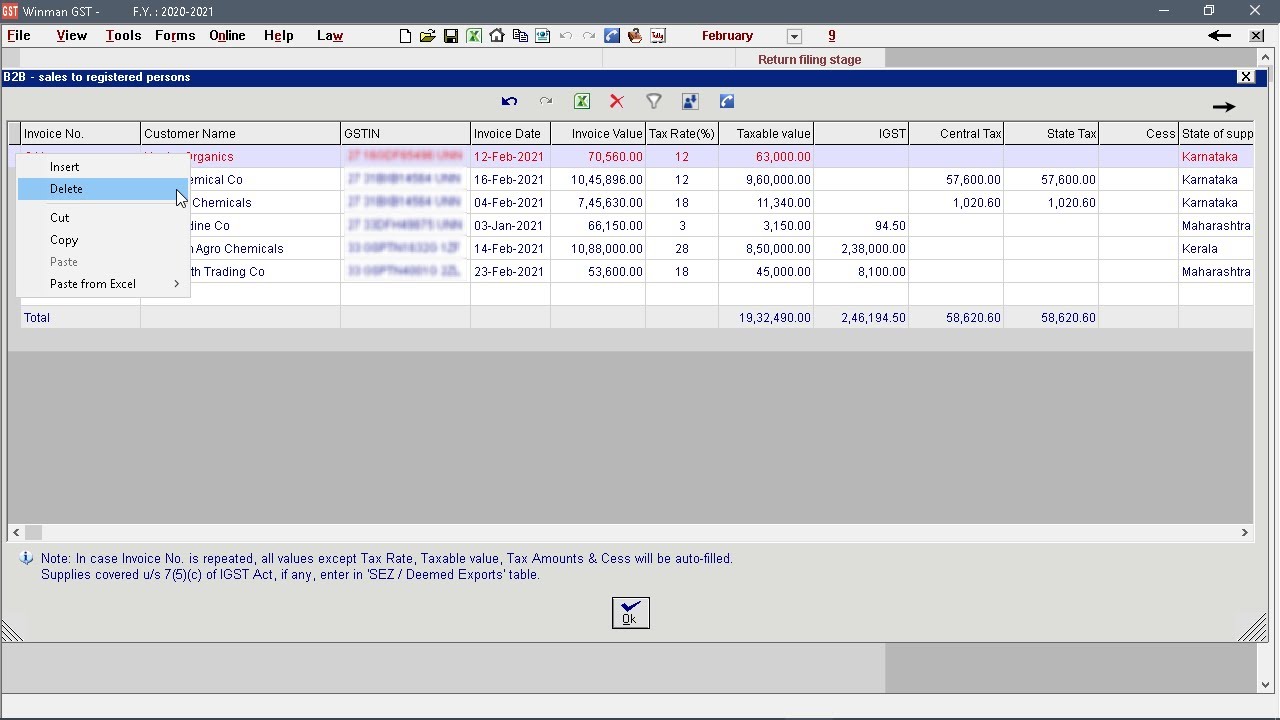
Task: Click the Excel icon in the B2B toolbar
Action: pyautogui.click(x=582, y=101)
